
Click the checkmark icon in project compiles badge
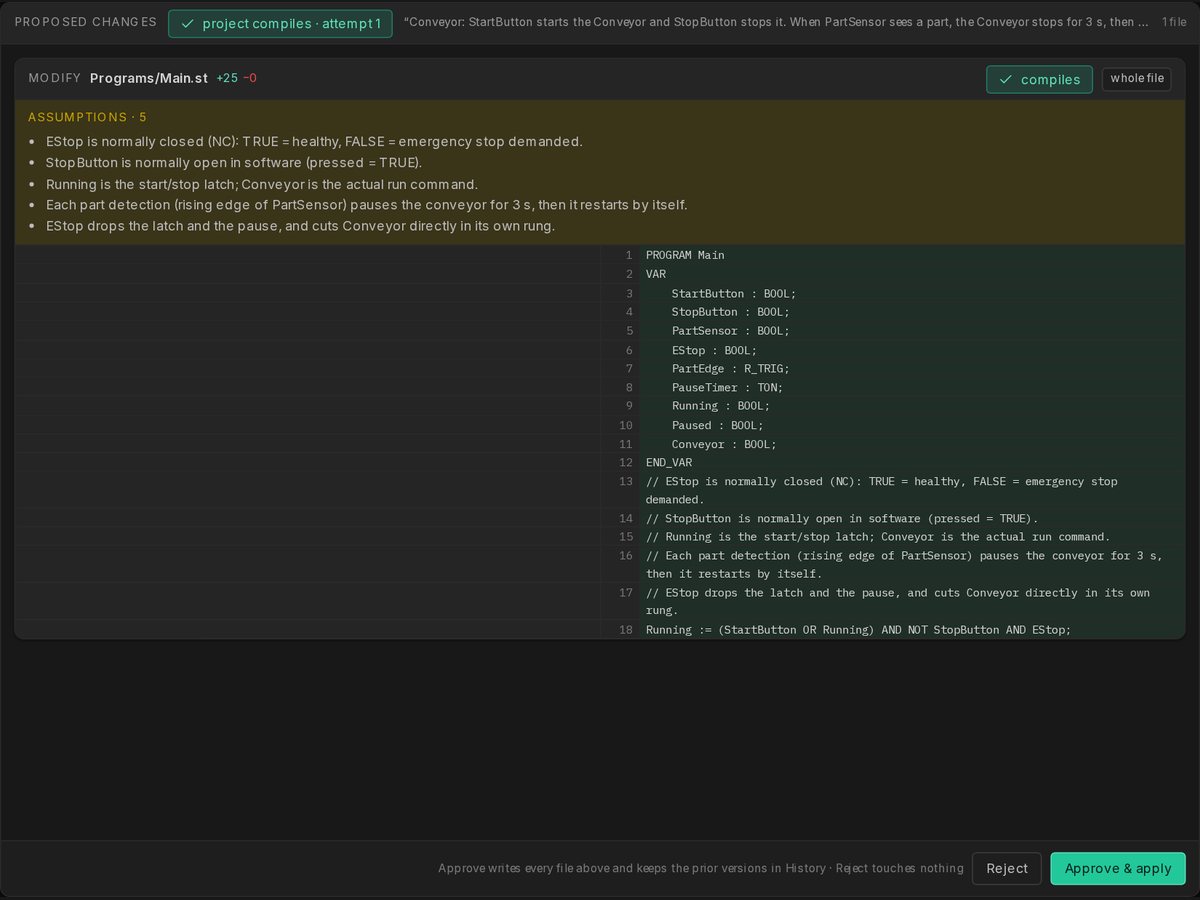[x=187, y=23]
